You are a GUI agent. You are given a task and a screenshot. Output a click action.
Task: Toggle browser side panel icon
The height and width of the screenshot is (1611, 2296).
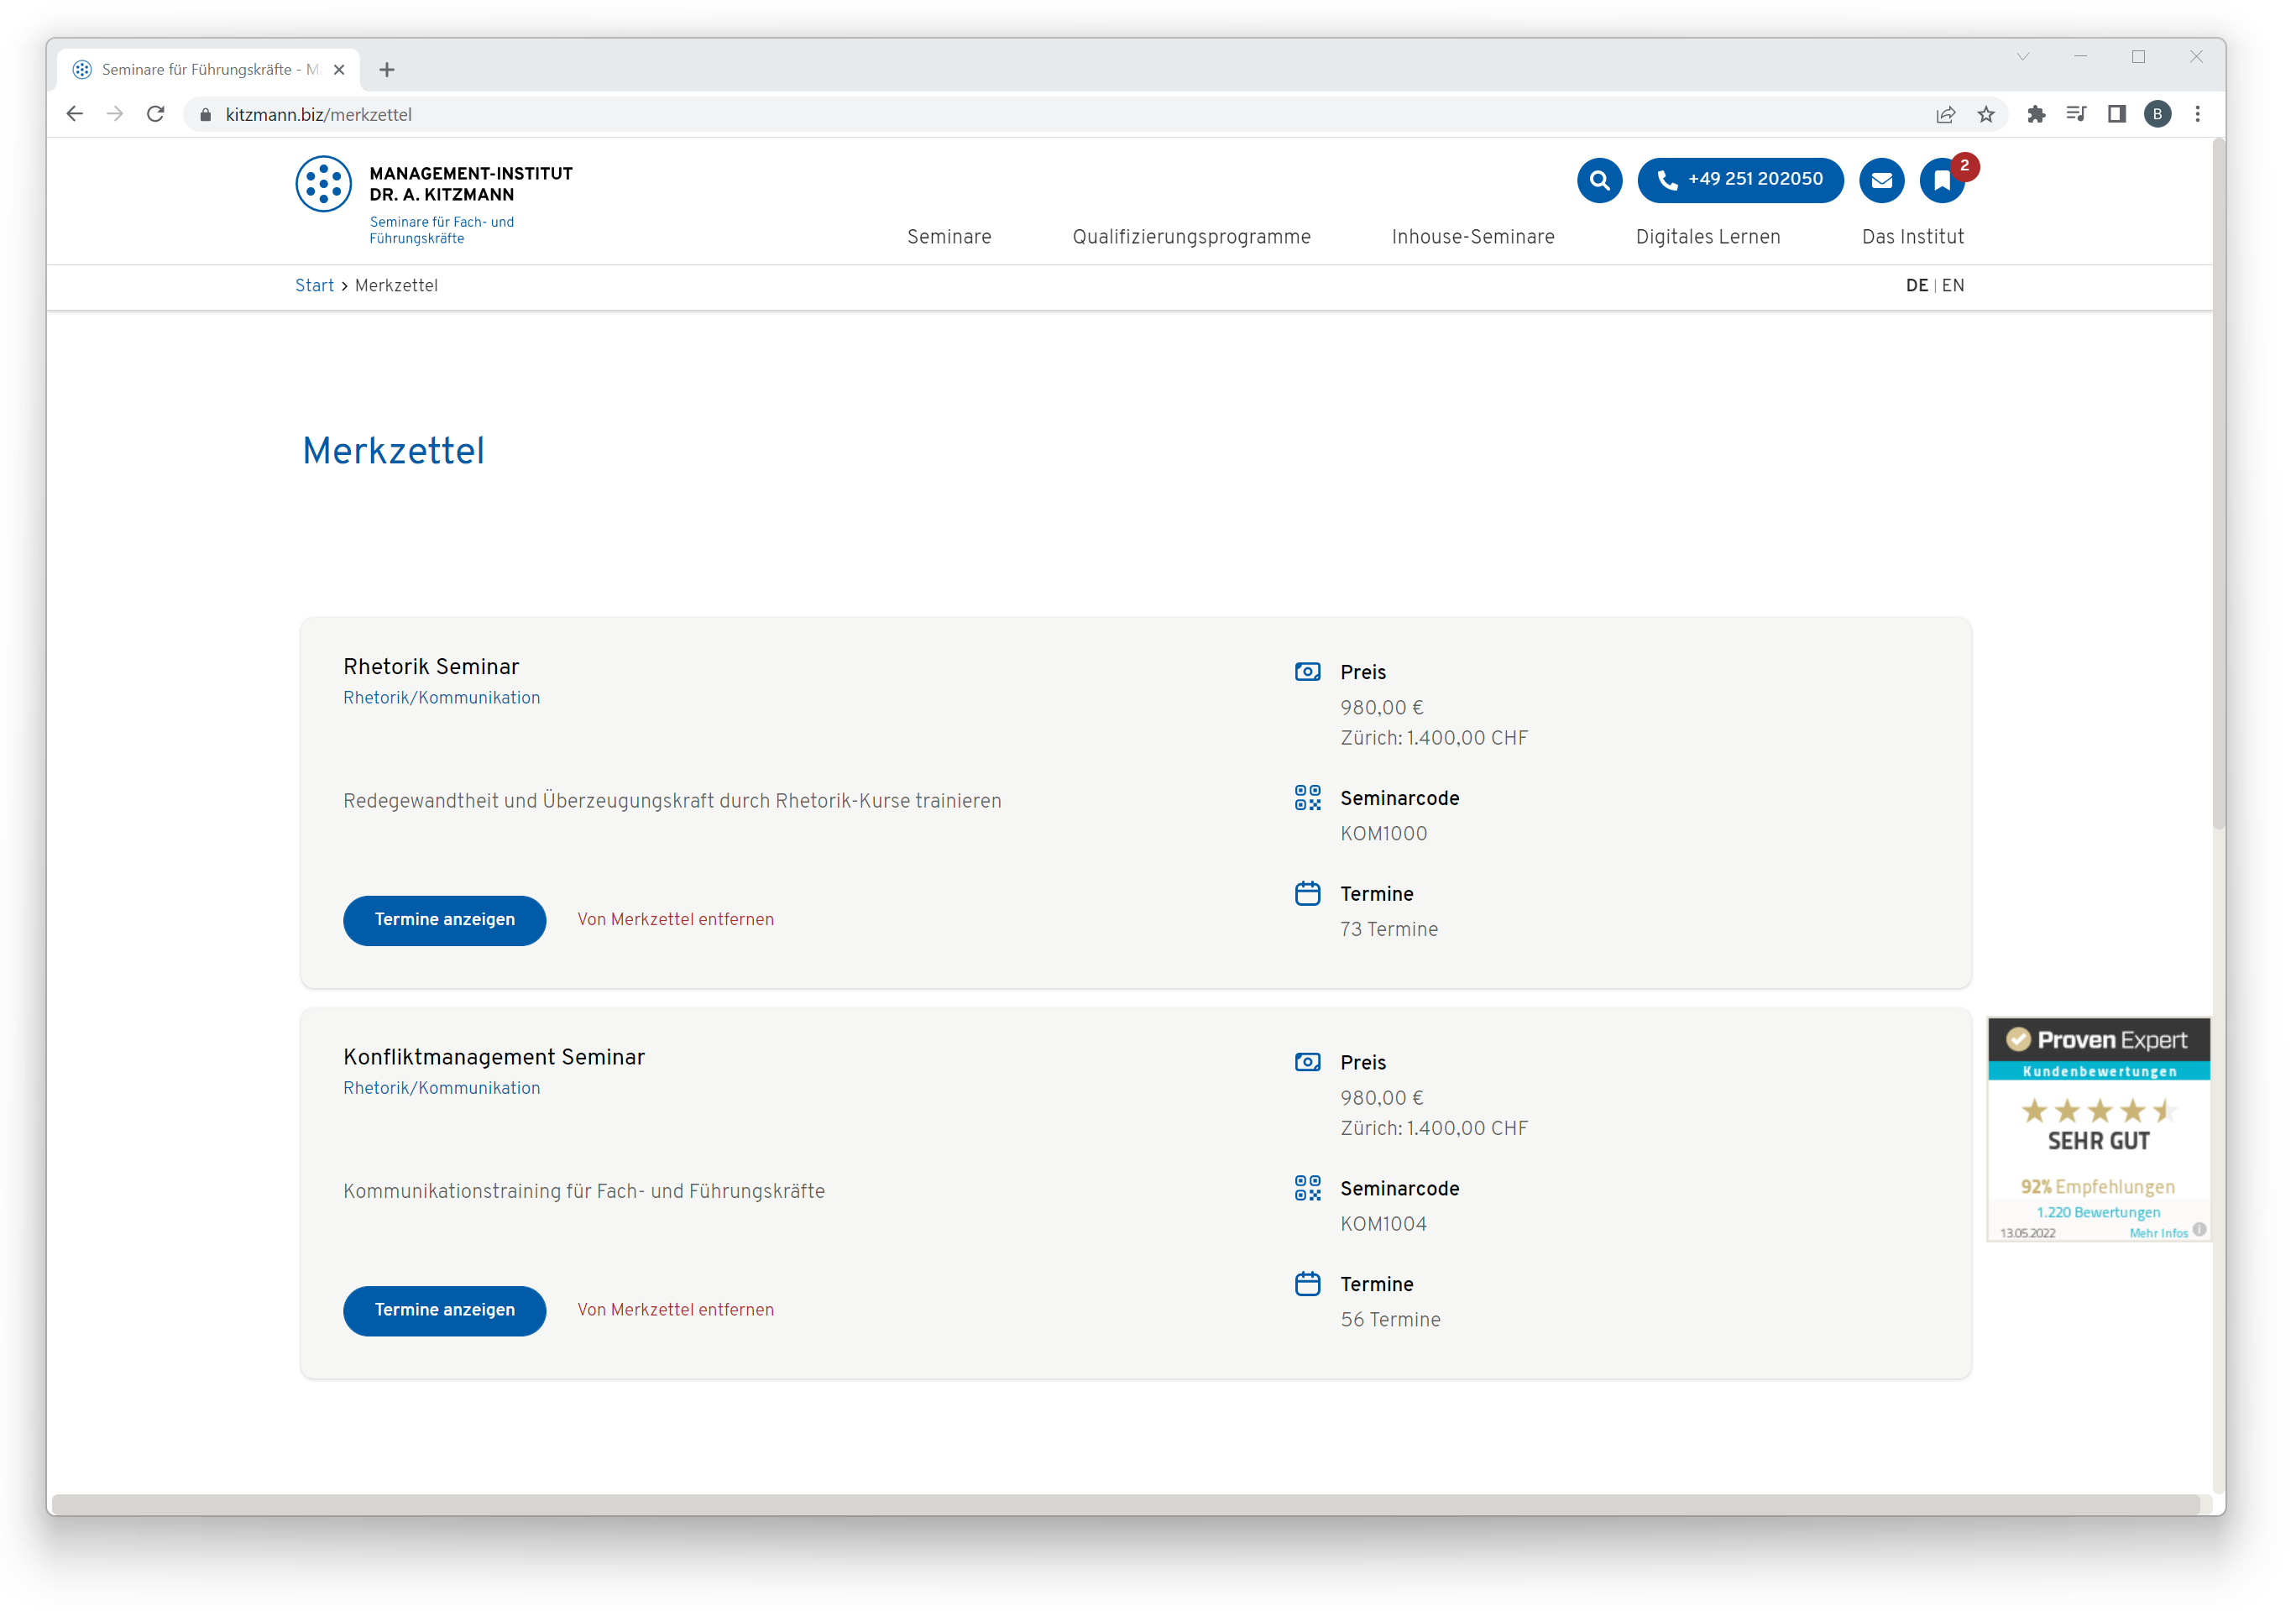click(2116, 115)
